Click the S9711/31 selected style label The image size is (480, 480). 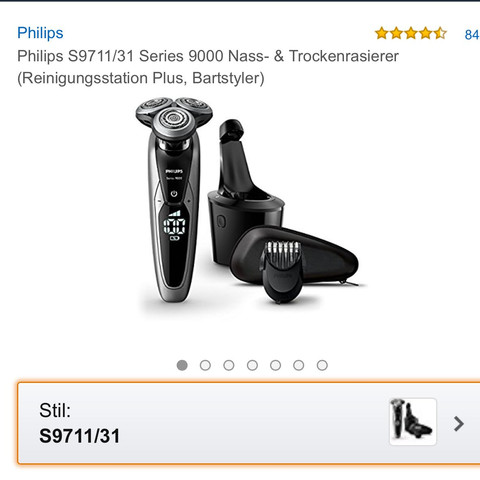(79, 436)
